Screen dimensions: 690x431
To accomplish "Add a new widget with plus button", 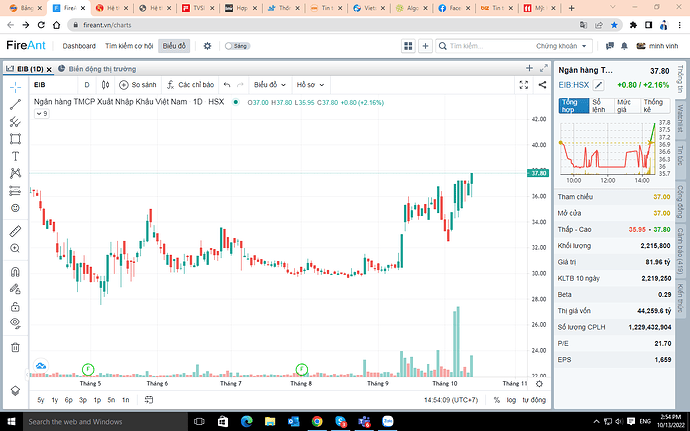I will 425,46.
